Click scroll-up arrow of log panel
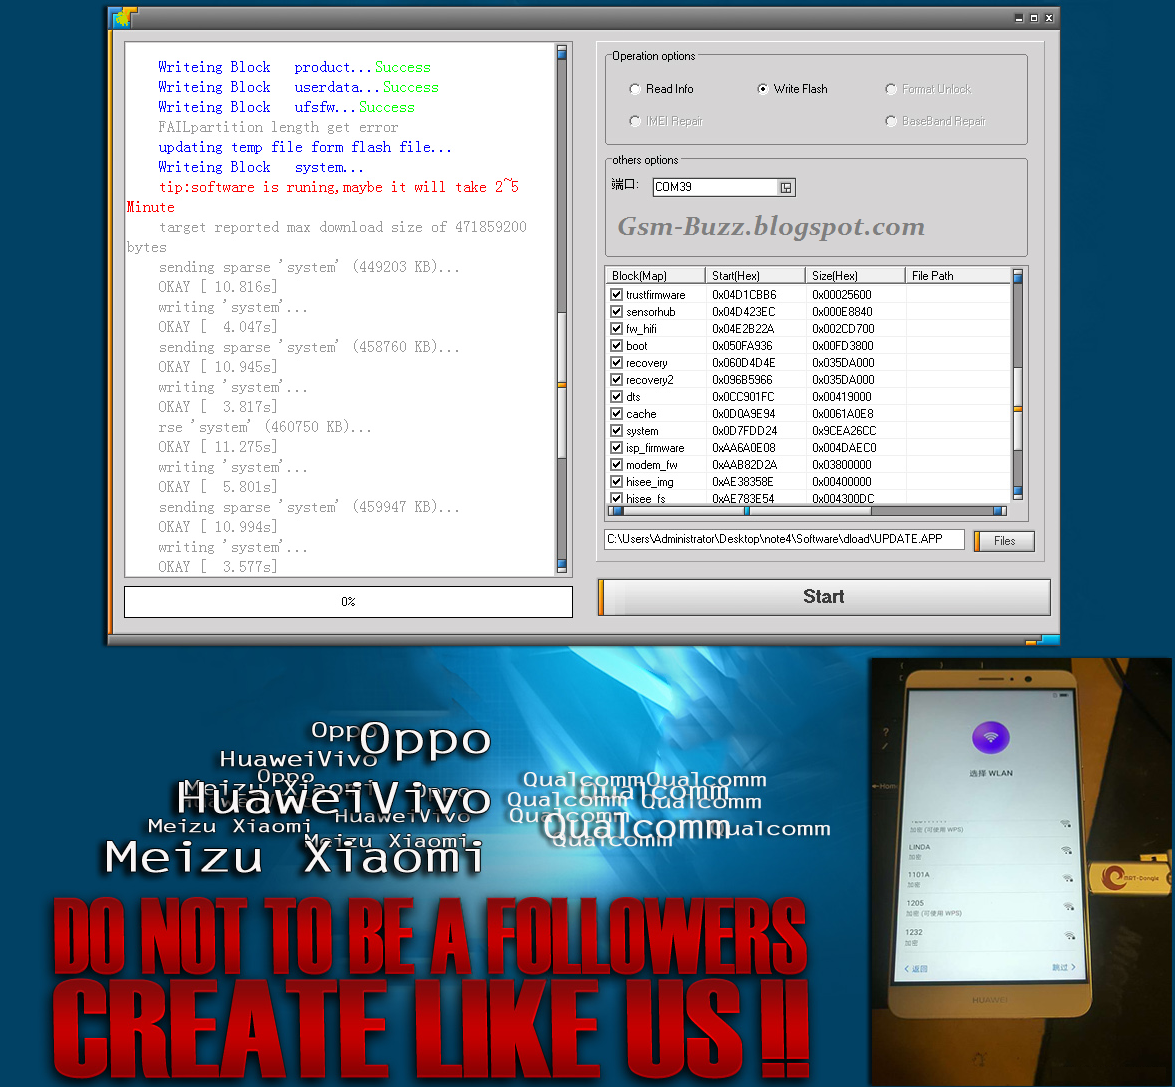 tap(561, 52)
